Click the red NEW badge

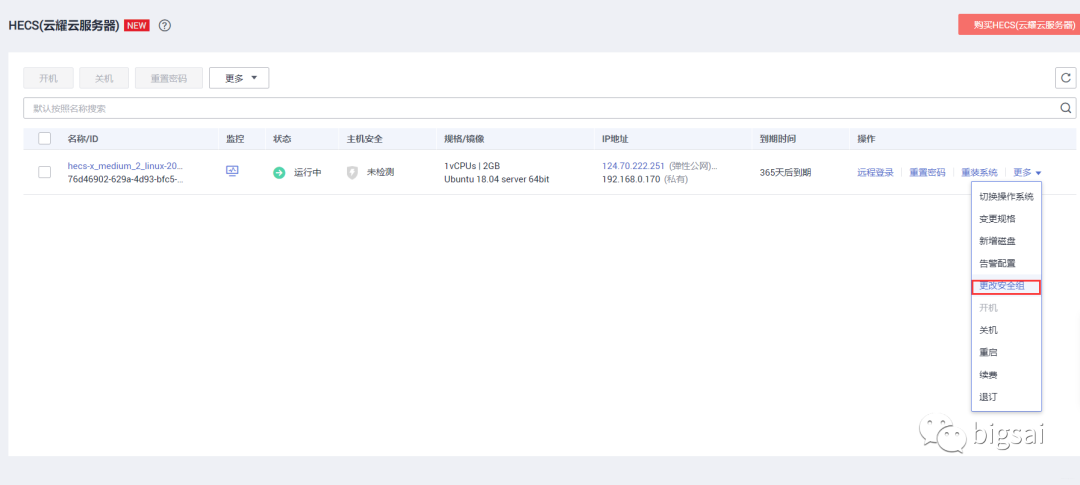[x=137, y=25]
